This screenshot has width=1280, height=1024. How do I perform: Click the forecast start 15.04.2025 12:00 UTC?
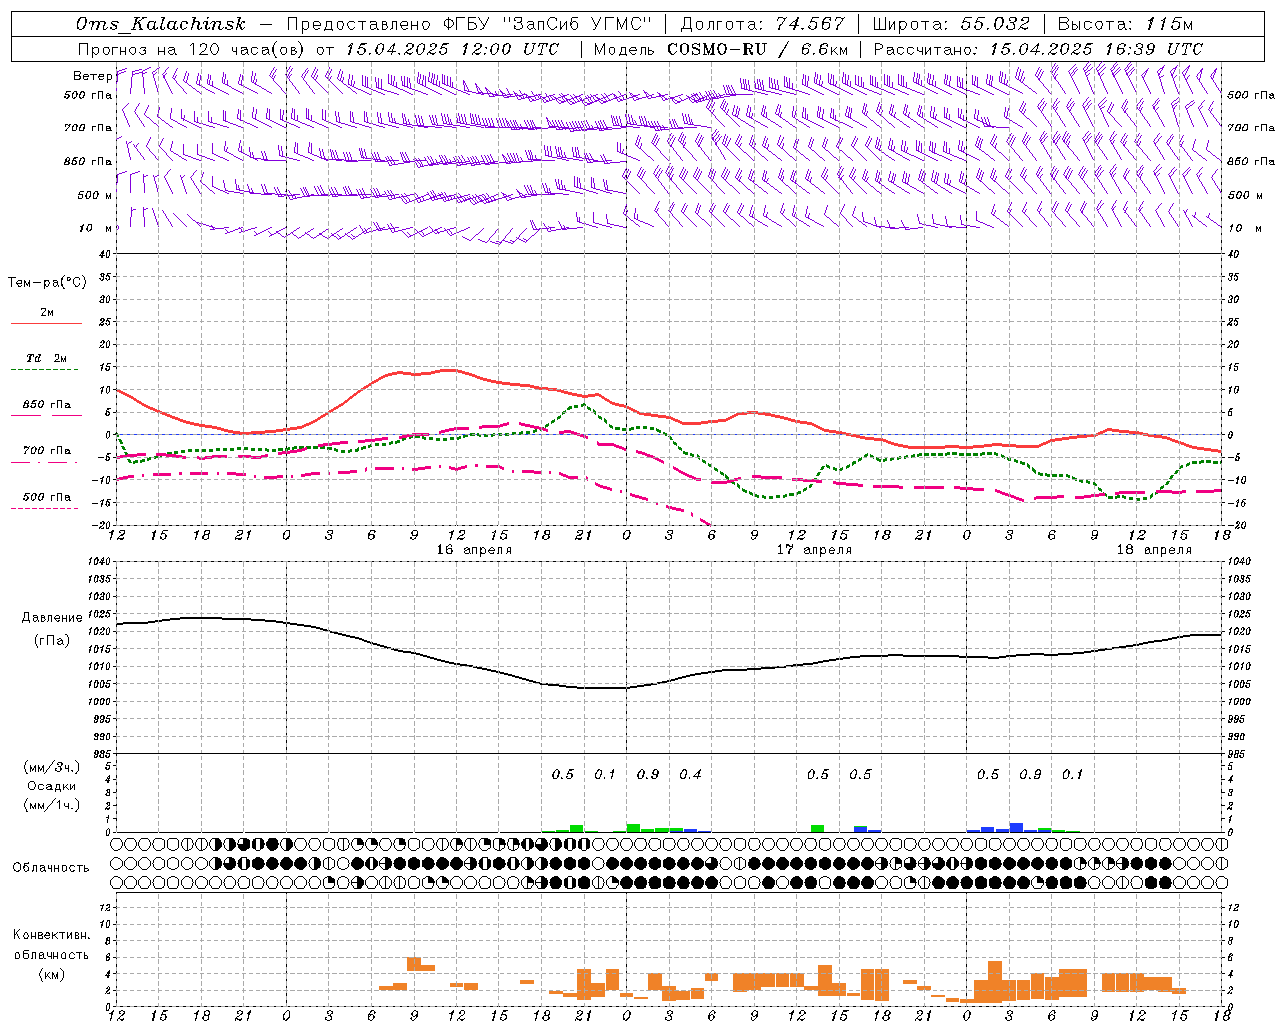(452, 49)
